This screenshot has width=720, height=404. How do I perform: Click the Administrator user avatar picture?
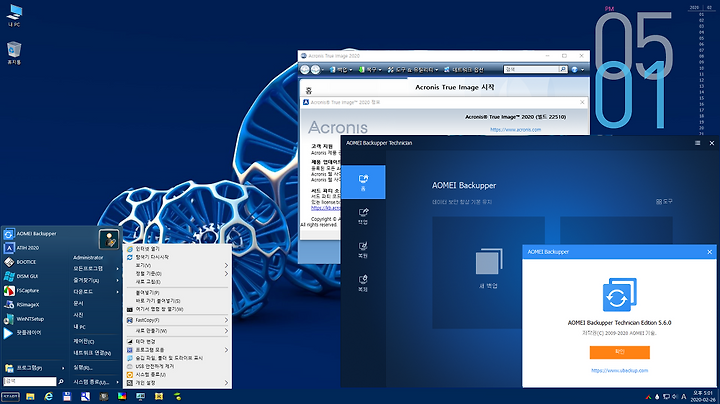109,239
